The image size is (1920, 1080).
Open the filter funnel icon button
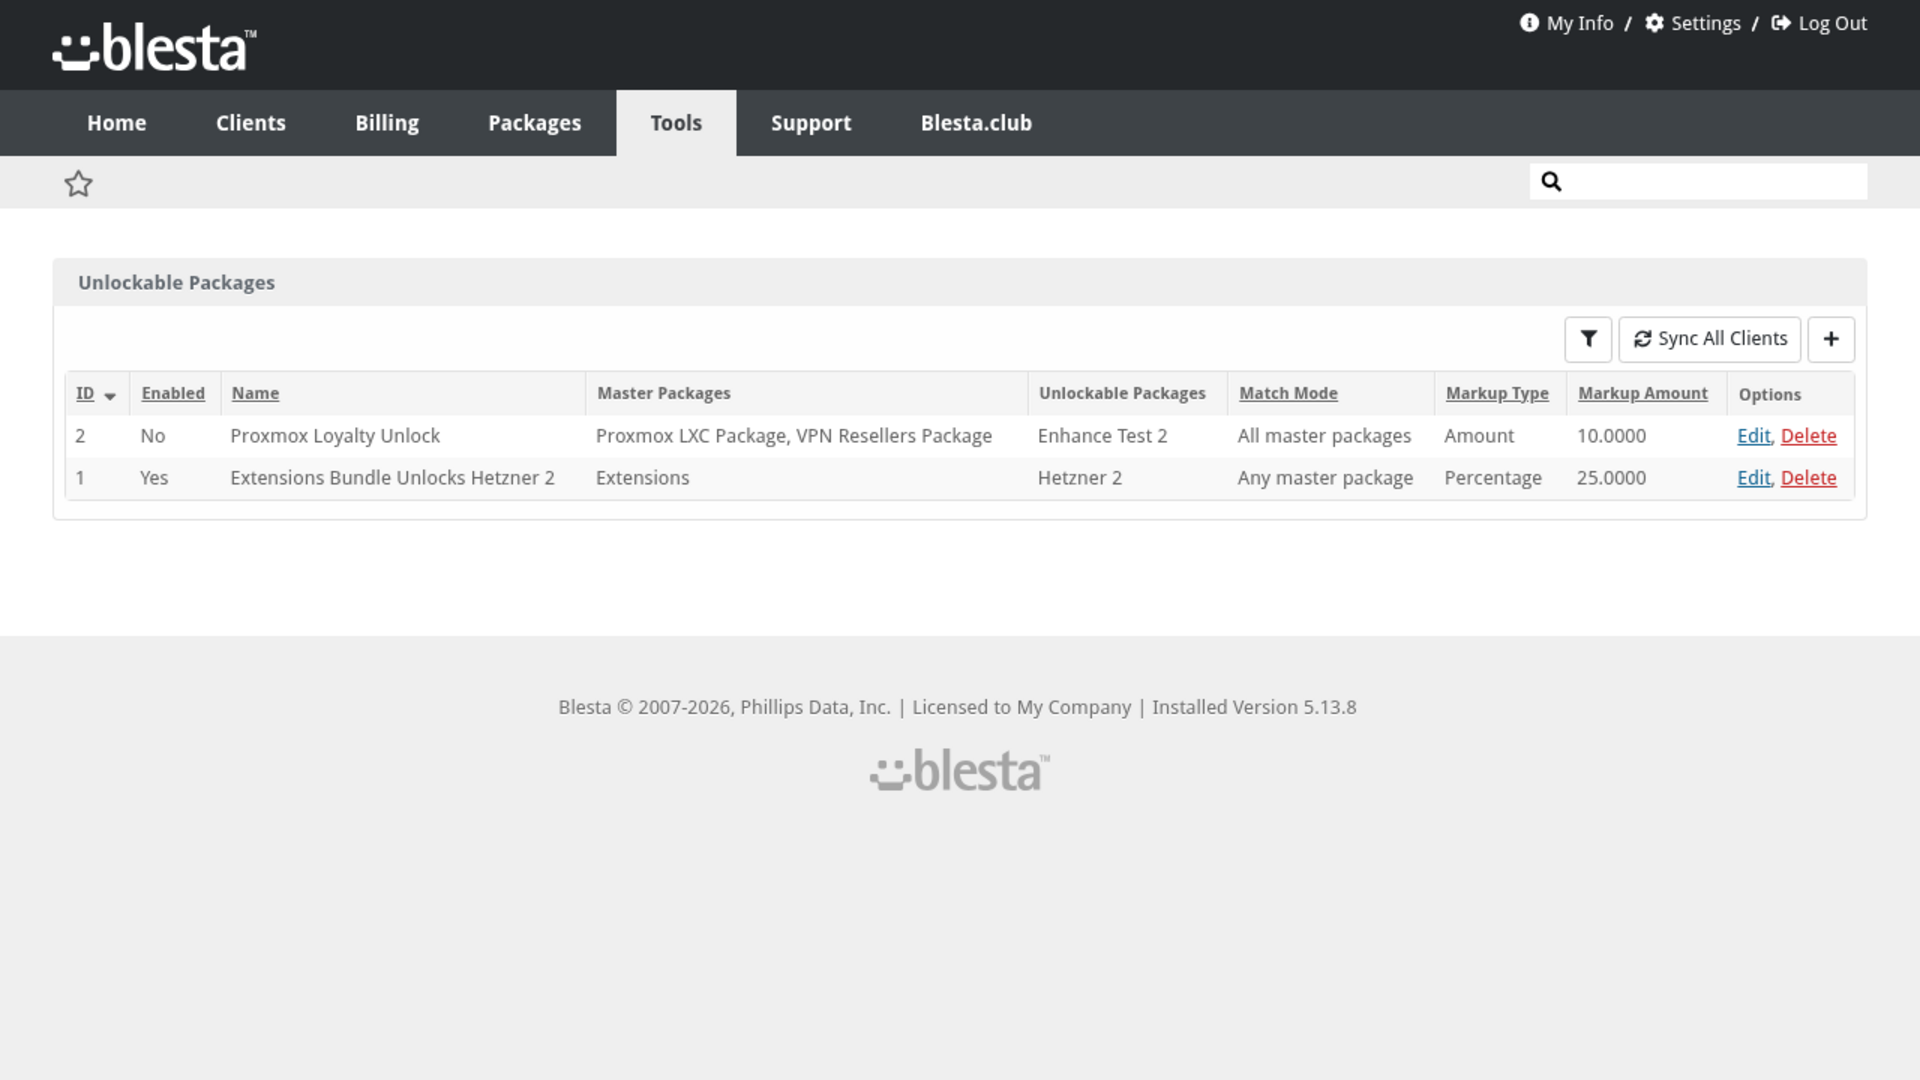[x=1588, y=339]
